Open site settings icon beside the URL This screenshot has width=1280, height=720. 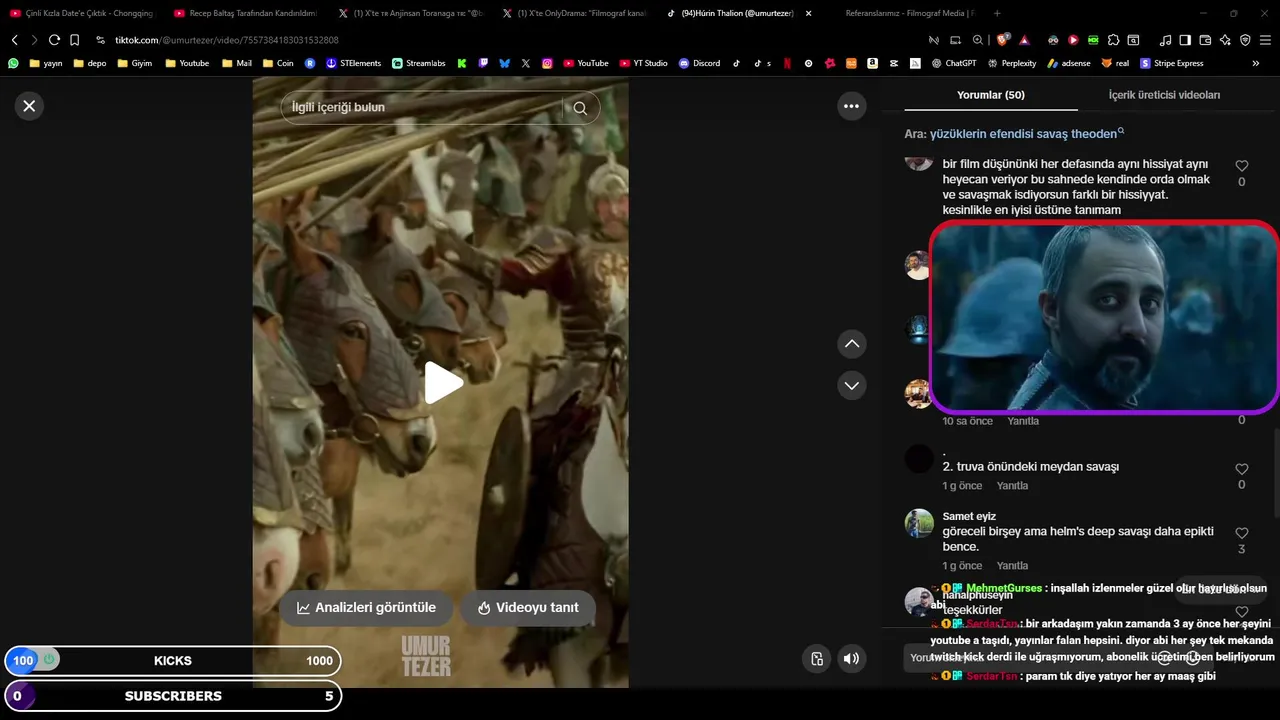click(x=100, y=40)
